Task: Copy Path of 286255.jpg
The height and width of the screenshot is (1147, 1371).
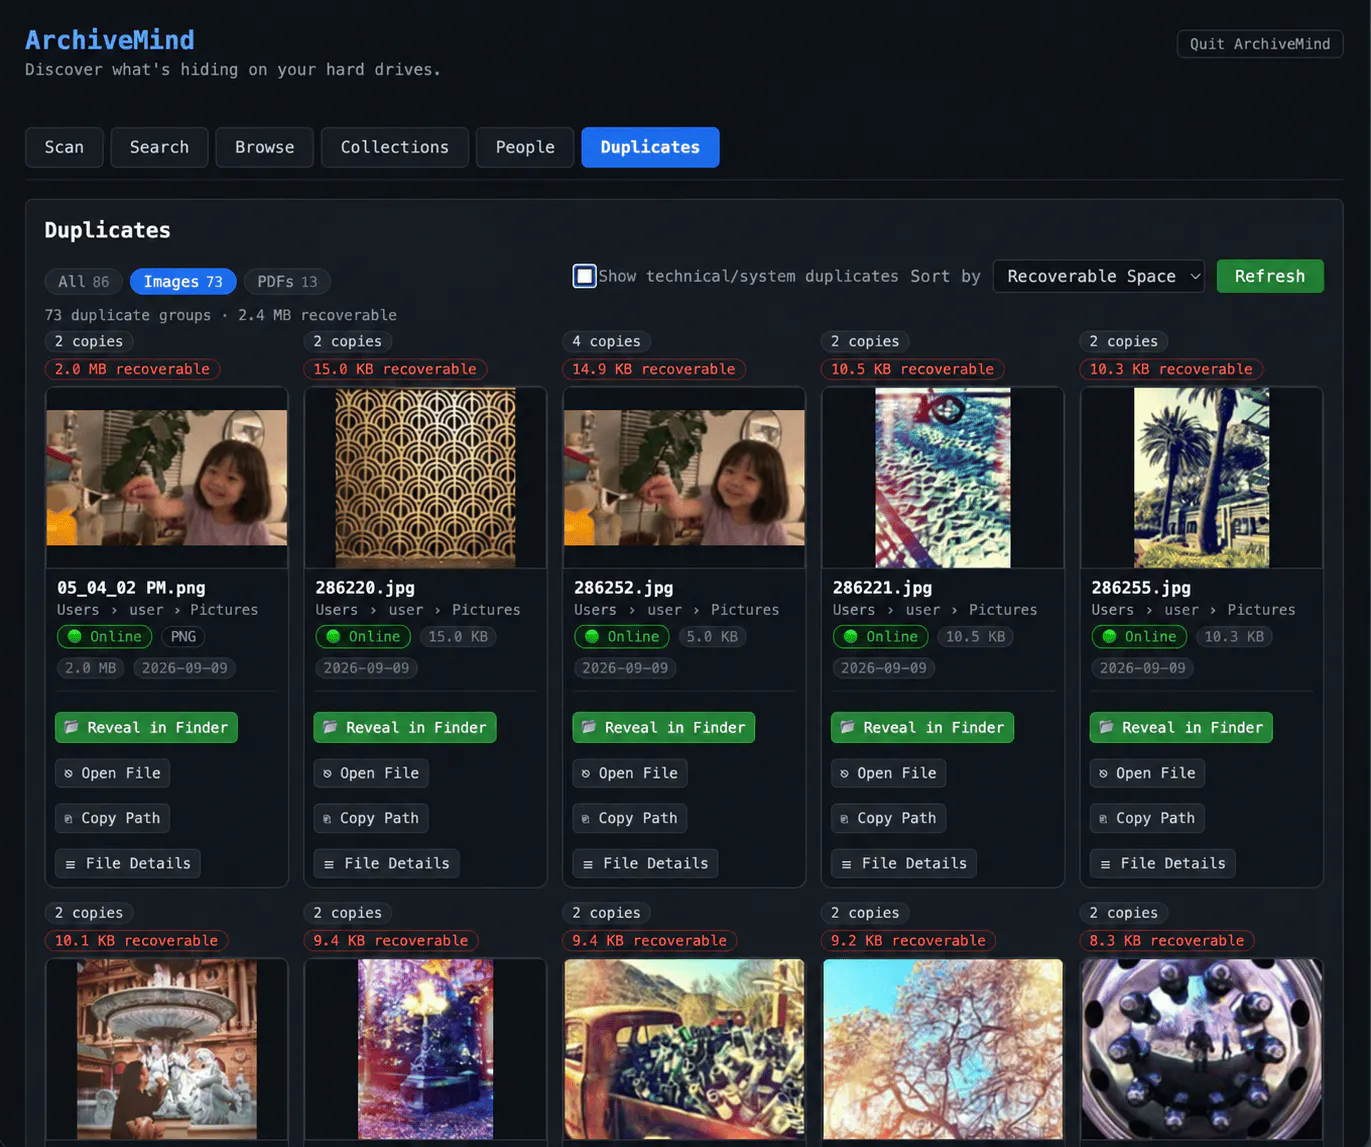Action: tap(1147, 818)
